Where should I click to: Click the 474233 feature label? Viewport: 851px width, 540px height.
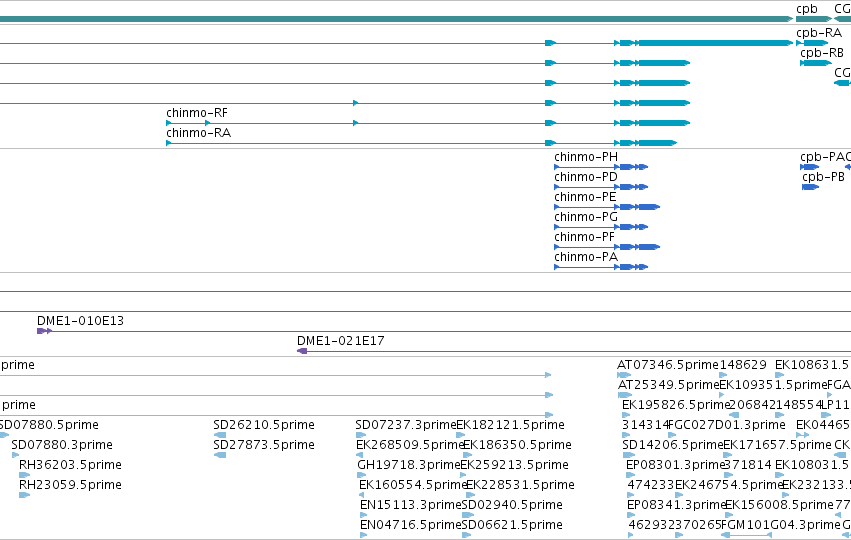[x=651, y=485]
